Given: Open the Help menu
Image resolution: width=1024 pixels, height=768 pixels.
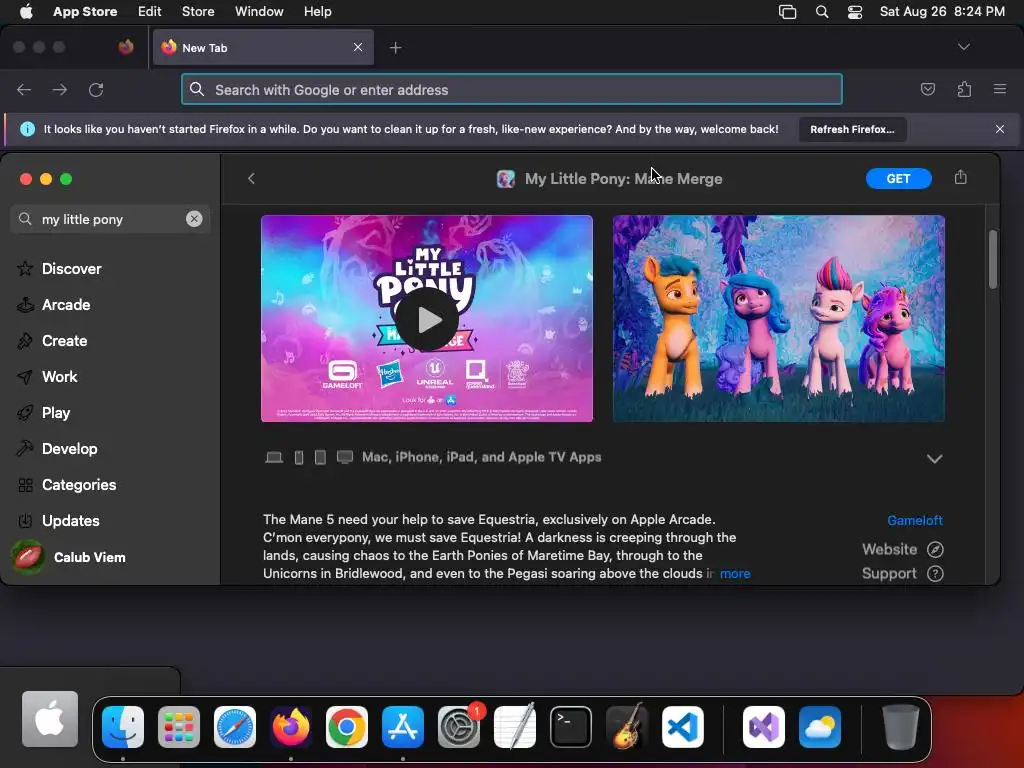Looking at the screenshot, I should click(317, 12).
